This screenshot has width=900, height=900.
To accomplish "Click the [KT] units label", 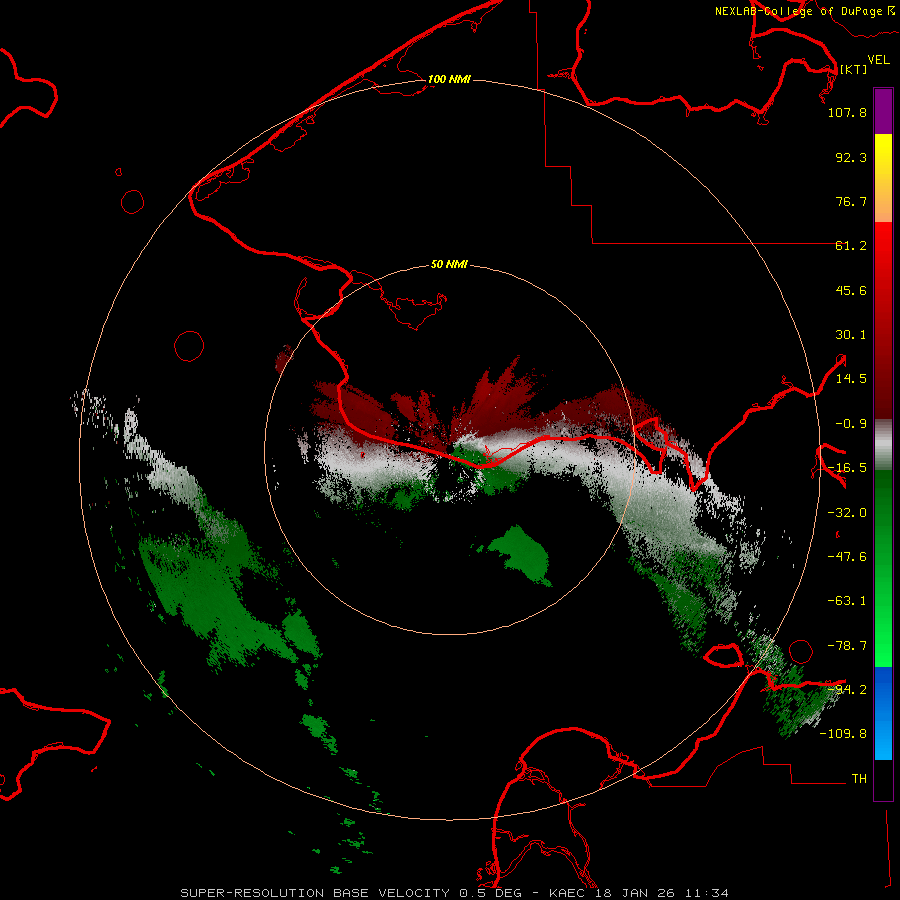I will click(x=853, y=69).
